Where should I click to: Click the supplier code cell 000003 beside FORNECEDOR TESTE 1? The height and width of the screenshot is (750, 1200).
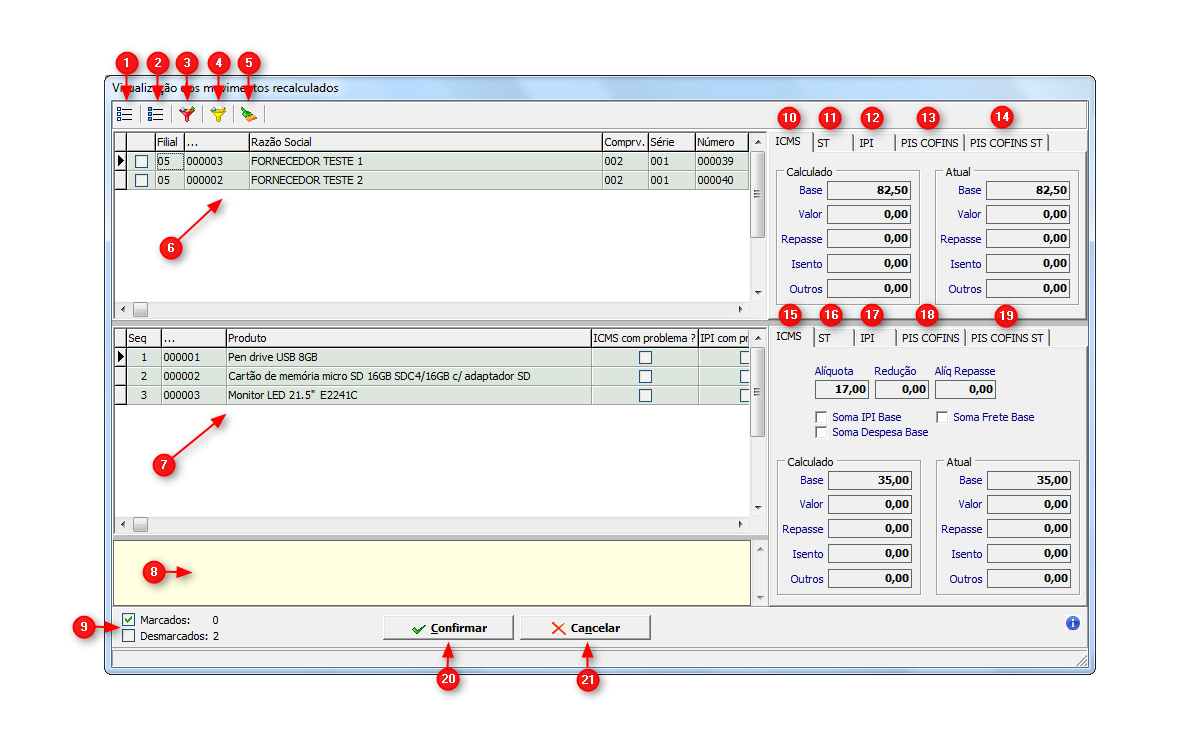(215, 161)
